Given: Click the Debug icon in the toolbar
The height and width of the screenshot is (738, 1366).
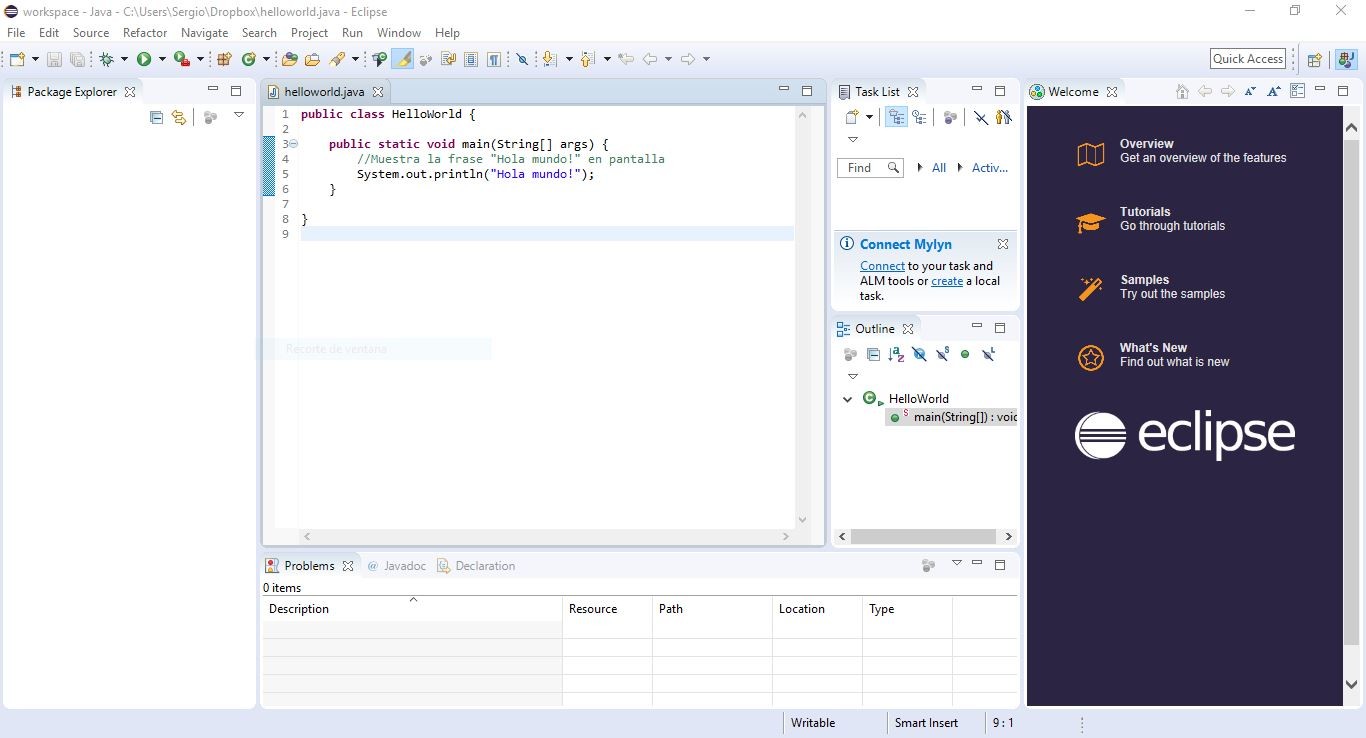Looking at the screenshot, I should coord(106,58).
